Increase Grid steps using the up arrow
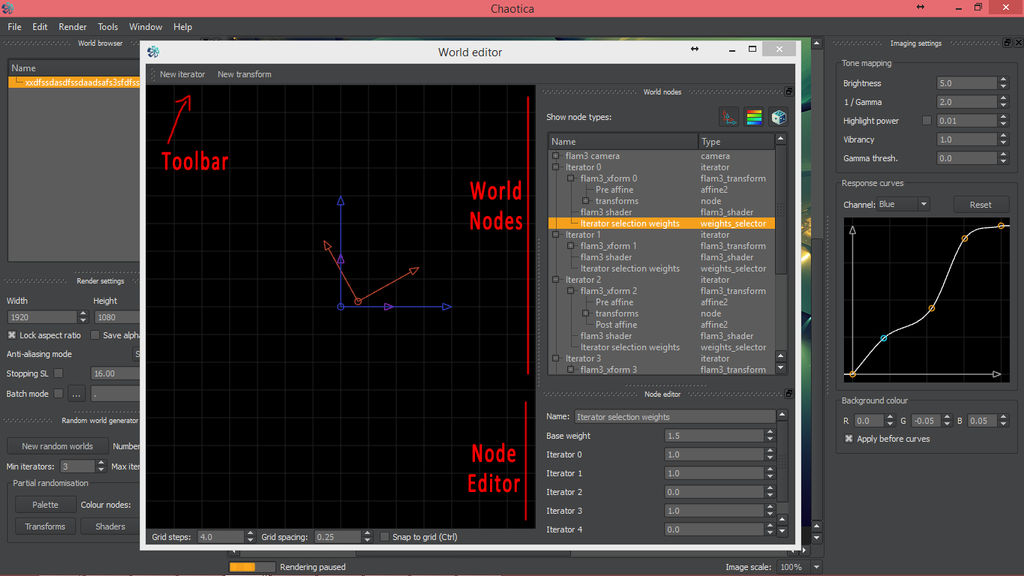 250,534
